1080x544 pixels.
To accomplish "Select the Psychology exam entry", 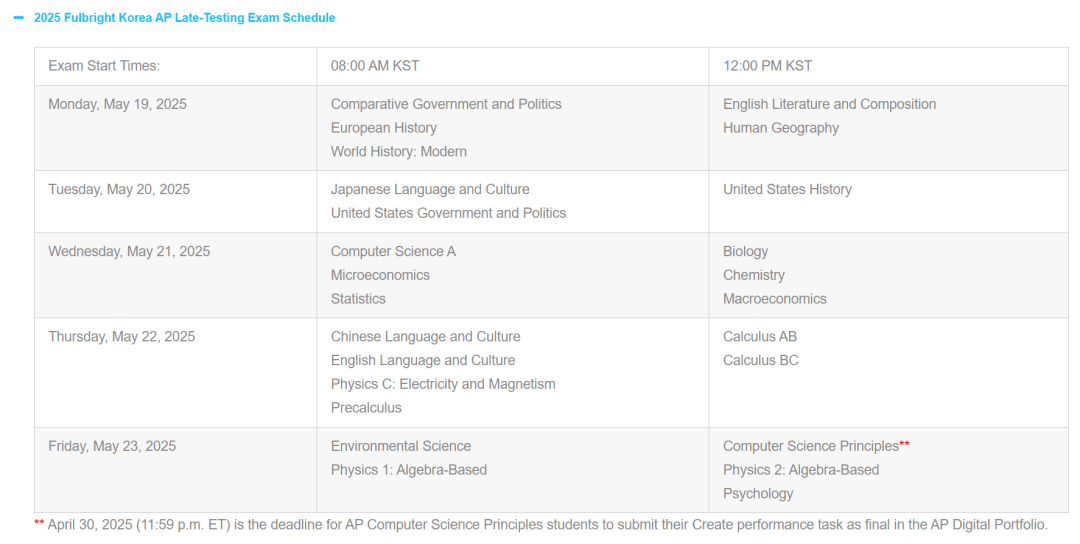I will [758, 494].
